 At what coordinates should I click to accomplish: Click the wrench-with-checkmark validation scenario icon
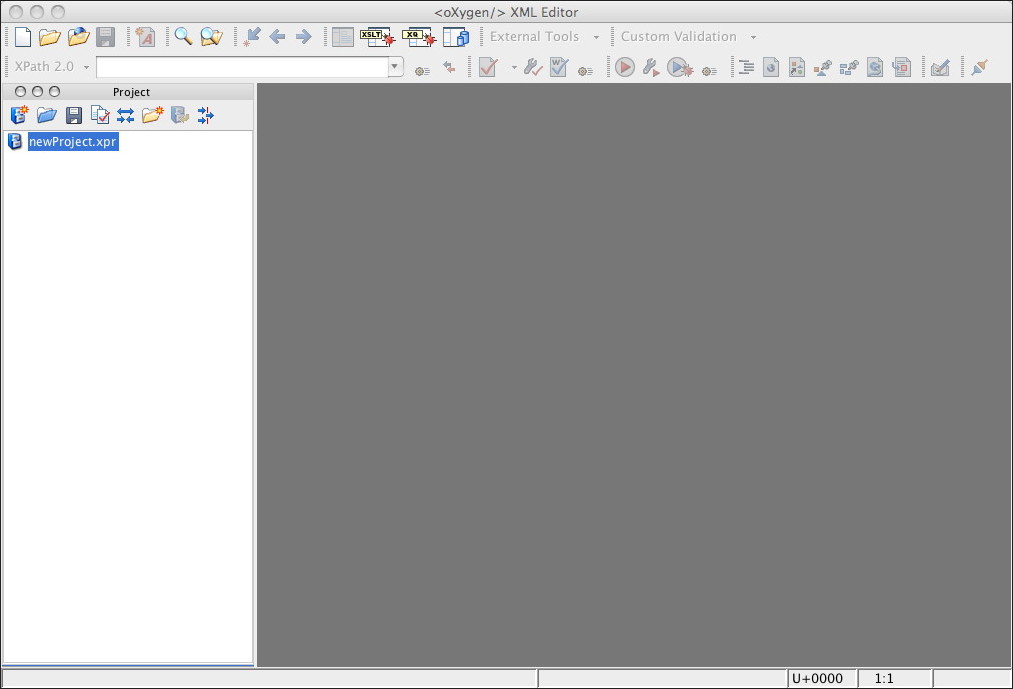532,67
